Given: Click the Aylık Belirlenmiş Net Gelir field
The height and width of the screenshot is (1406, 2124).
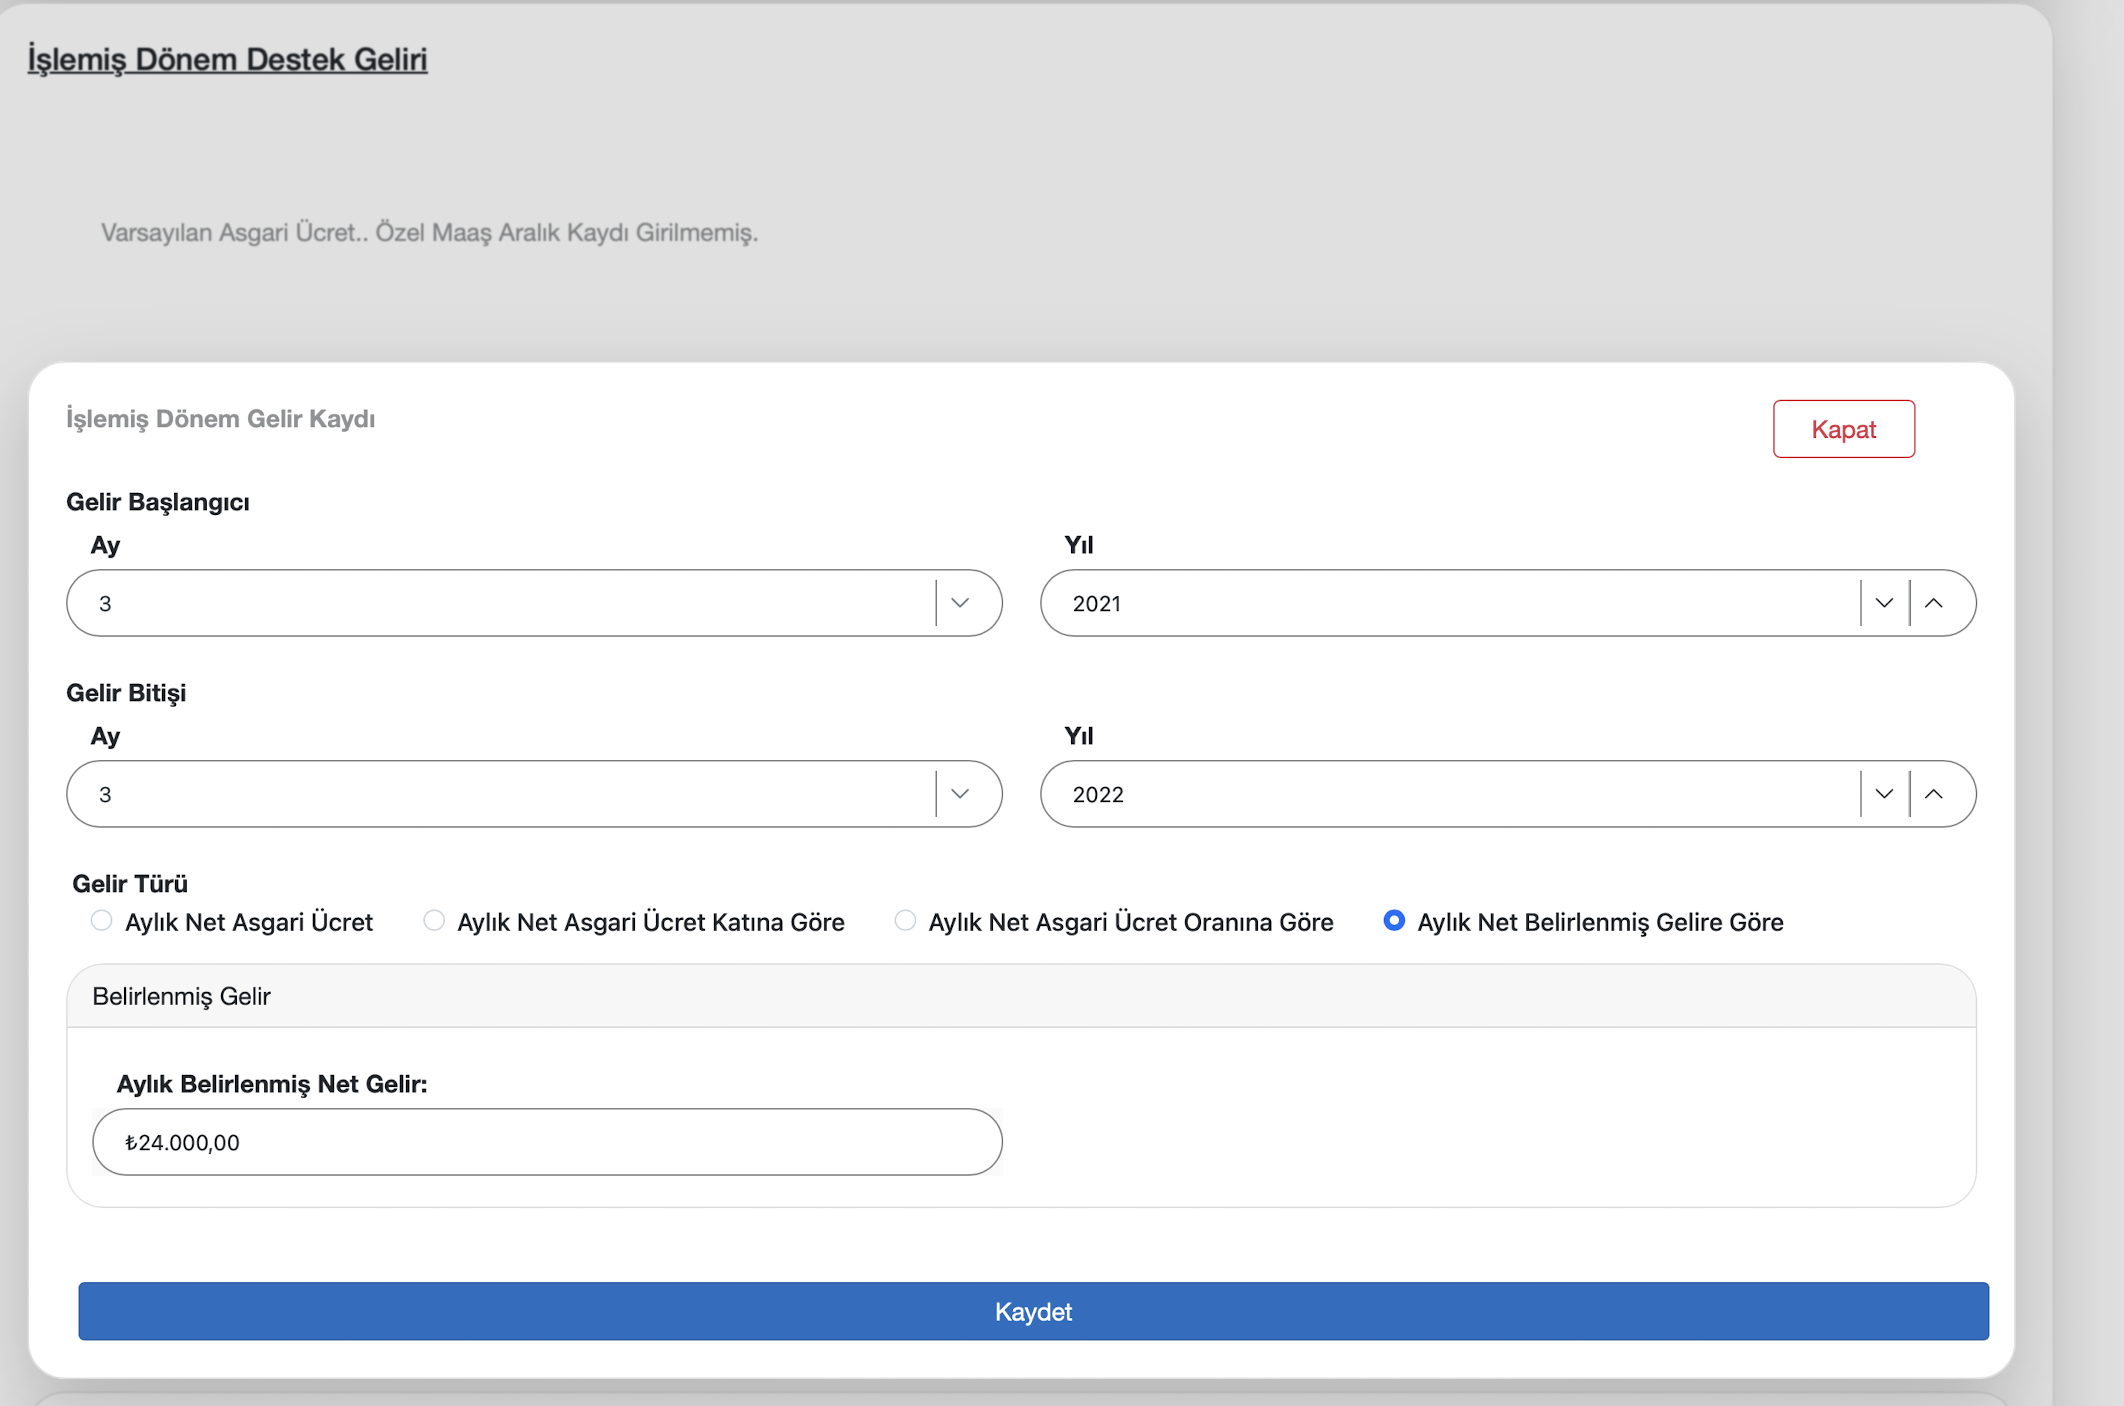Looking at the screenshot, I should [x=547, y=1142].
